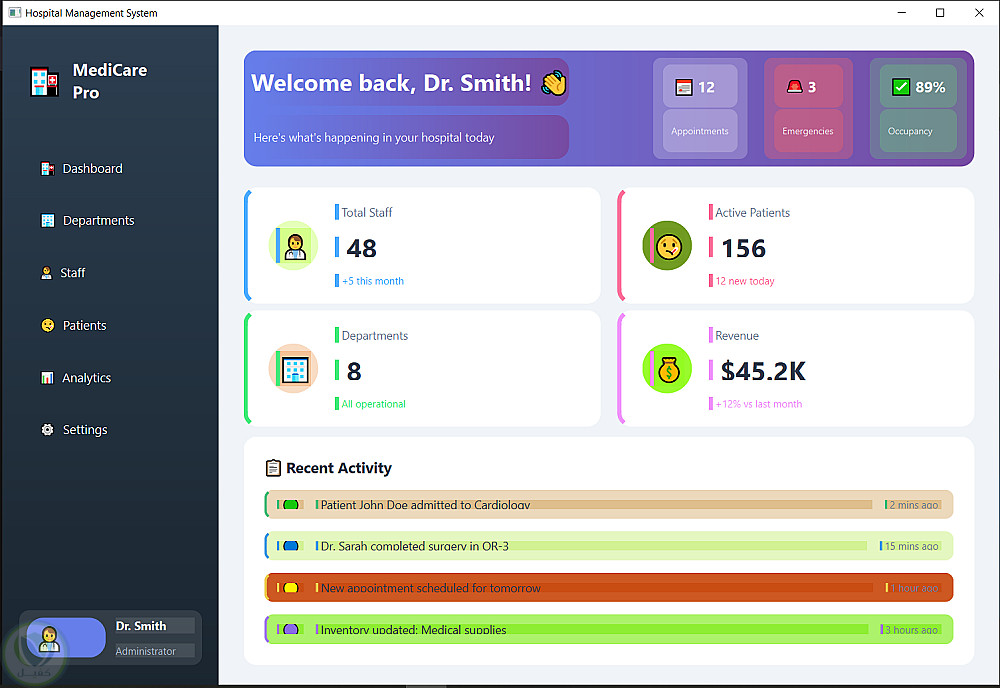Screen dimensions: 1000x688
Task: Click the 'Welcome back, Dr. Smith!' heading
Action: (391, 83)
